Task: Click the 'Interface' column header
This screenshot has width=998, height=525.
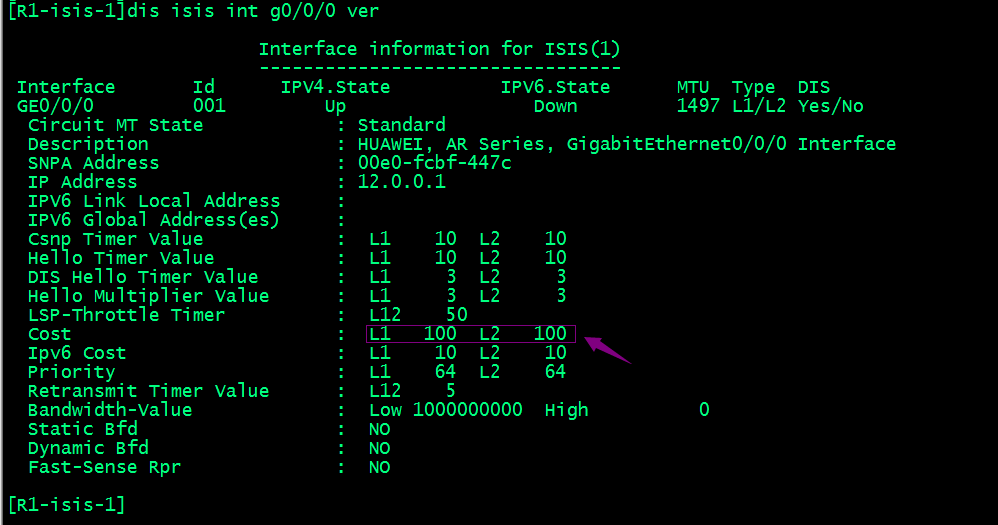Action: point(66,87)
